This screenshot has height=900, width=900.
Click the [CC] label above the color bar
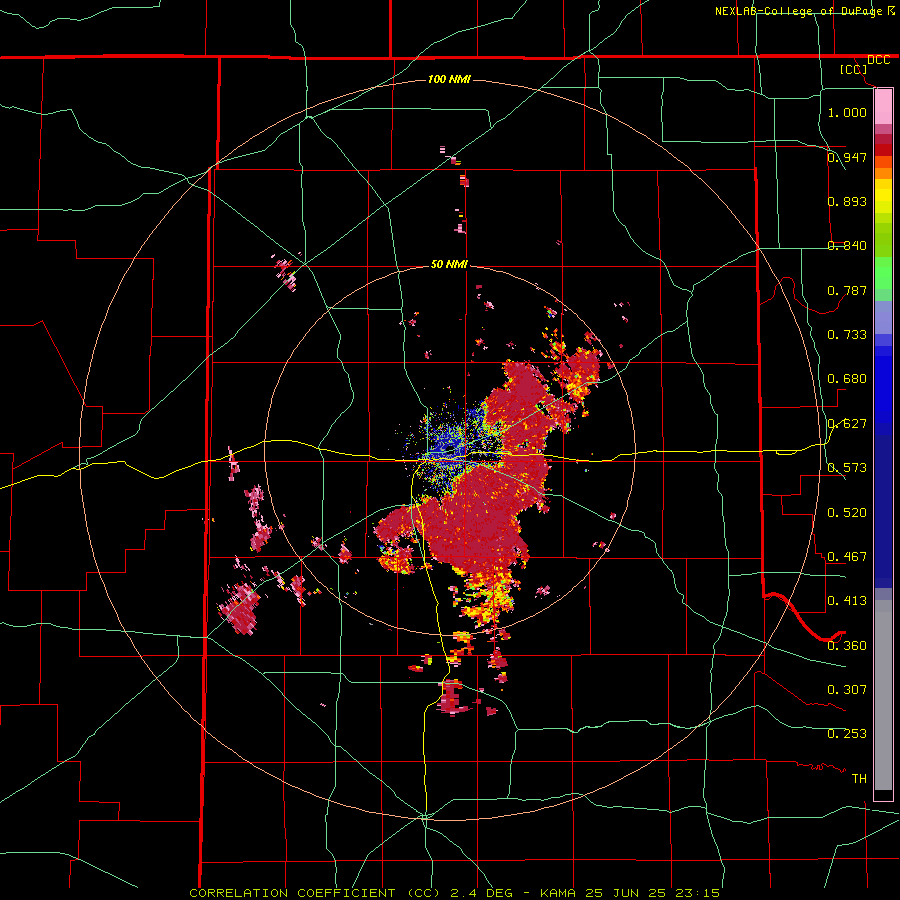[854, 69]
